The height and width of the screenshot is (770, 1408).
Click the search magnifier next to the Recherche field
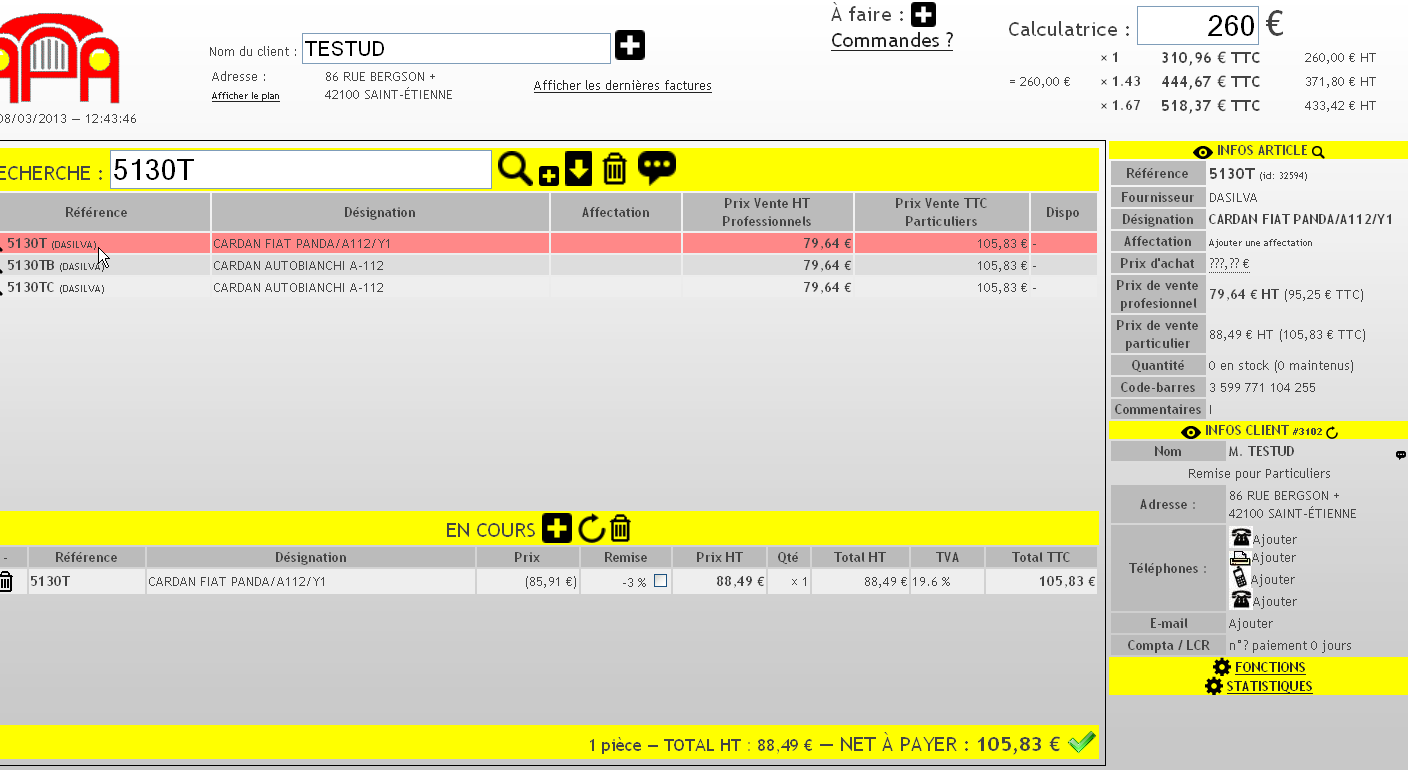515,169
